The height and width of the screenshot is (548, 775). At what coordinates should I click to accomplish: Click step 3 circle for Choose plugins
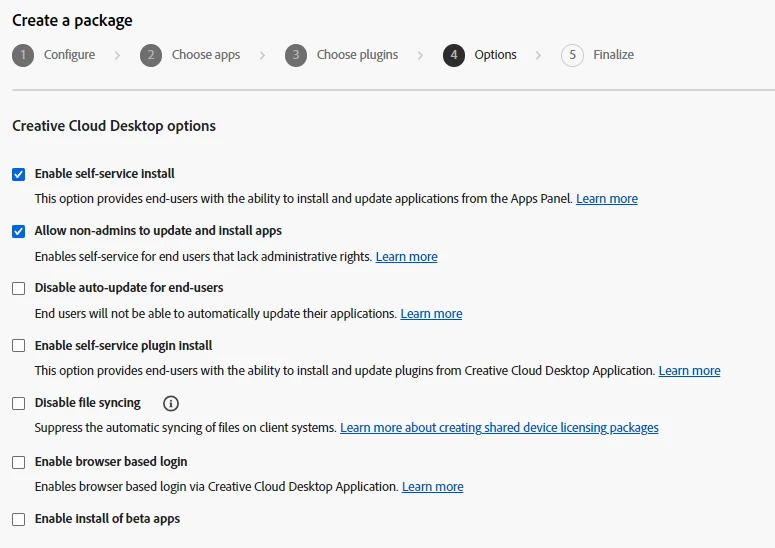(x=296, y=55)
